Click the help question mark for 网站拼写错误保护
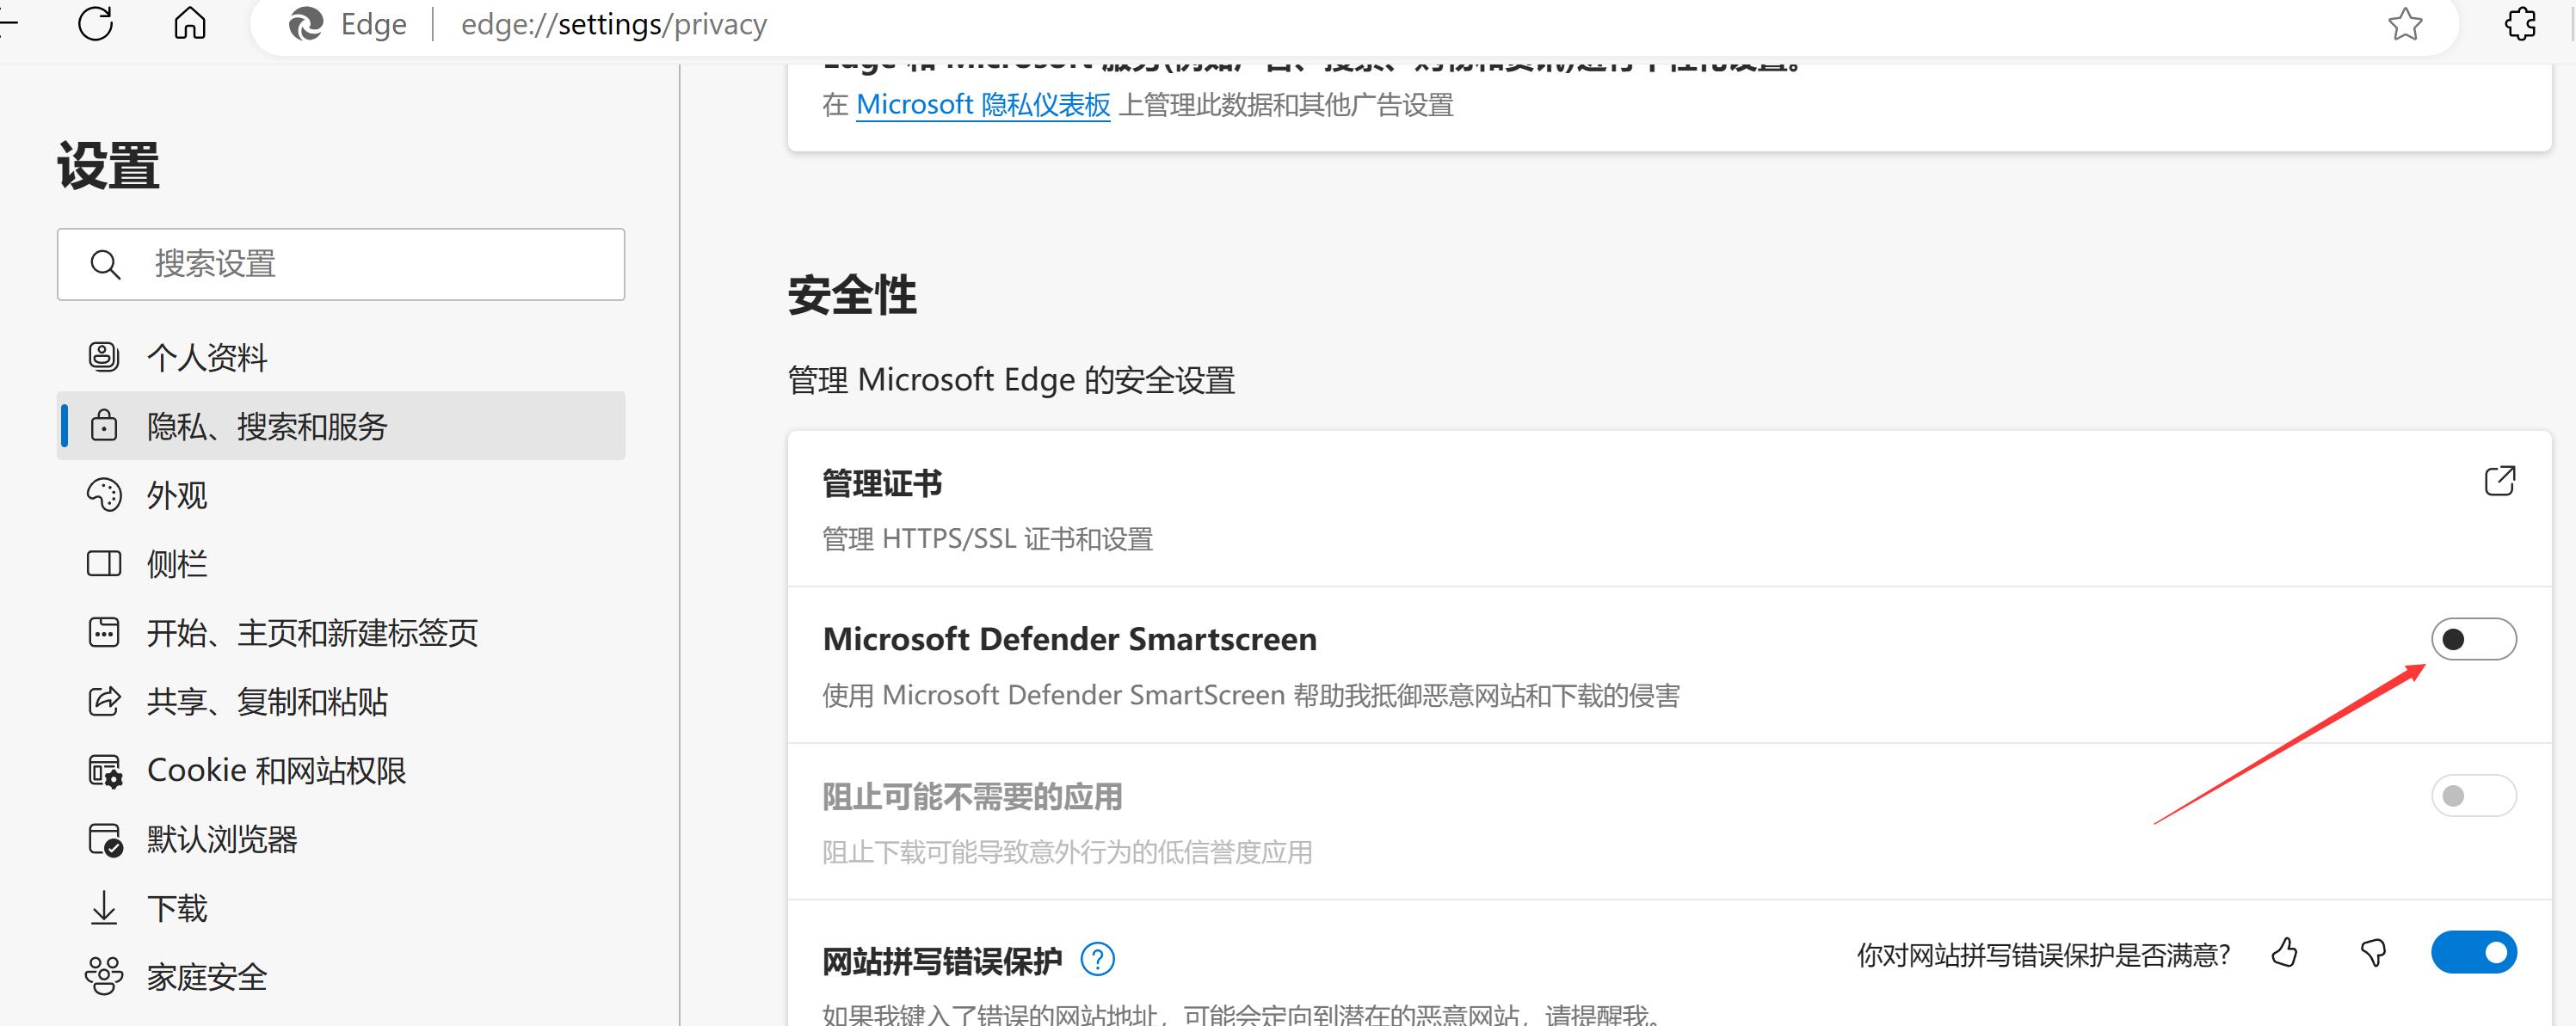This screenshot has height=1026, width=2576. pos(1097,959)
